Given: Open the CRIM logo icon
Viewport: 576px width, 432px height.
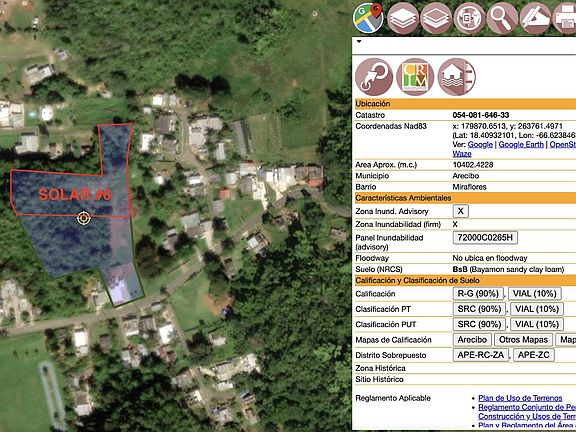Looking at the screenshot, I should (x=415, y=77).
